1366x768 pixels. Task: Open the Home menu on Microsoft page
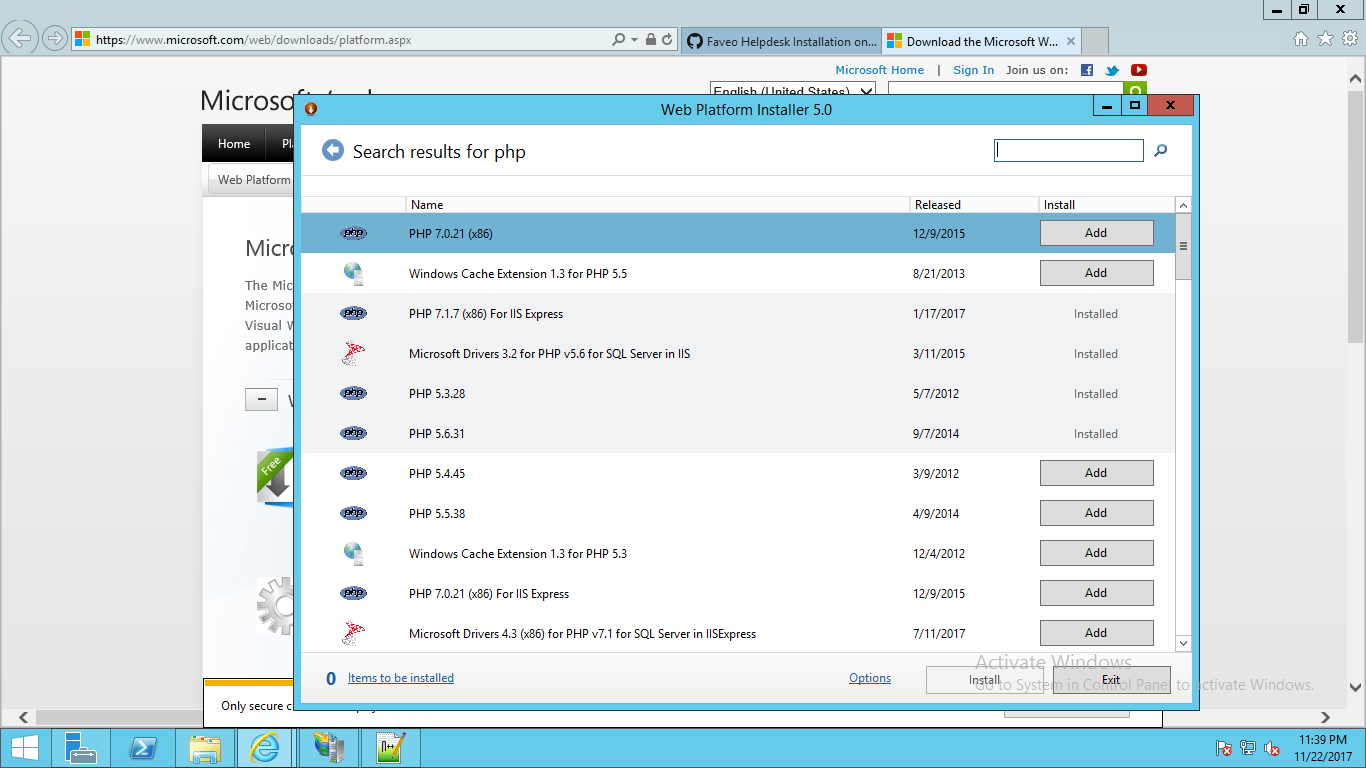[x=234, y=144]
